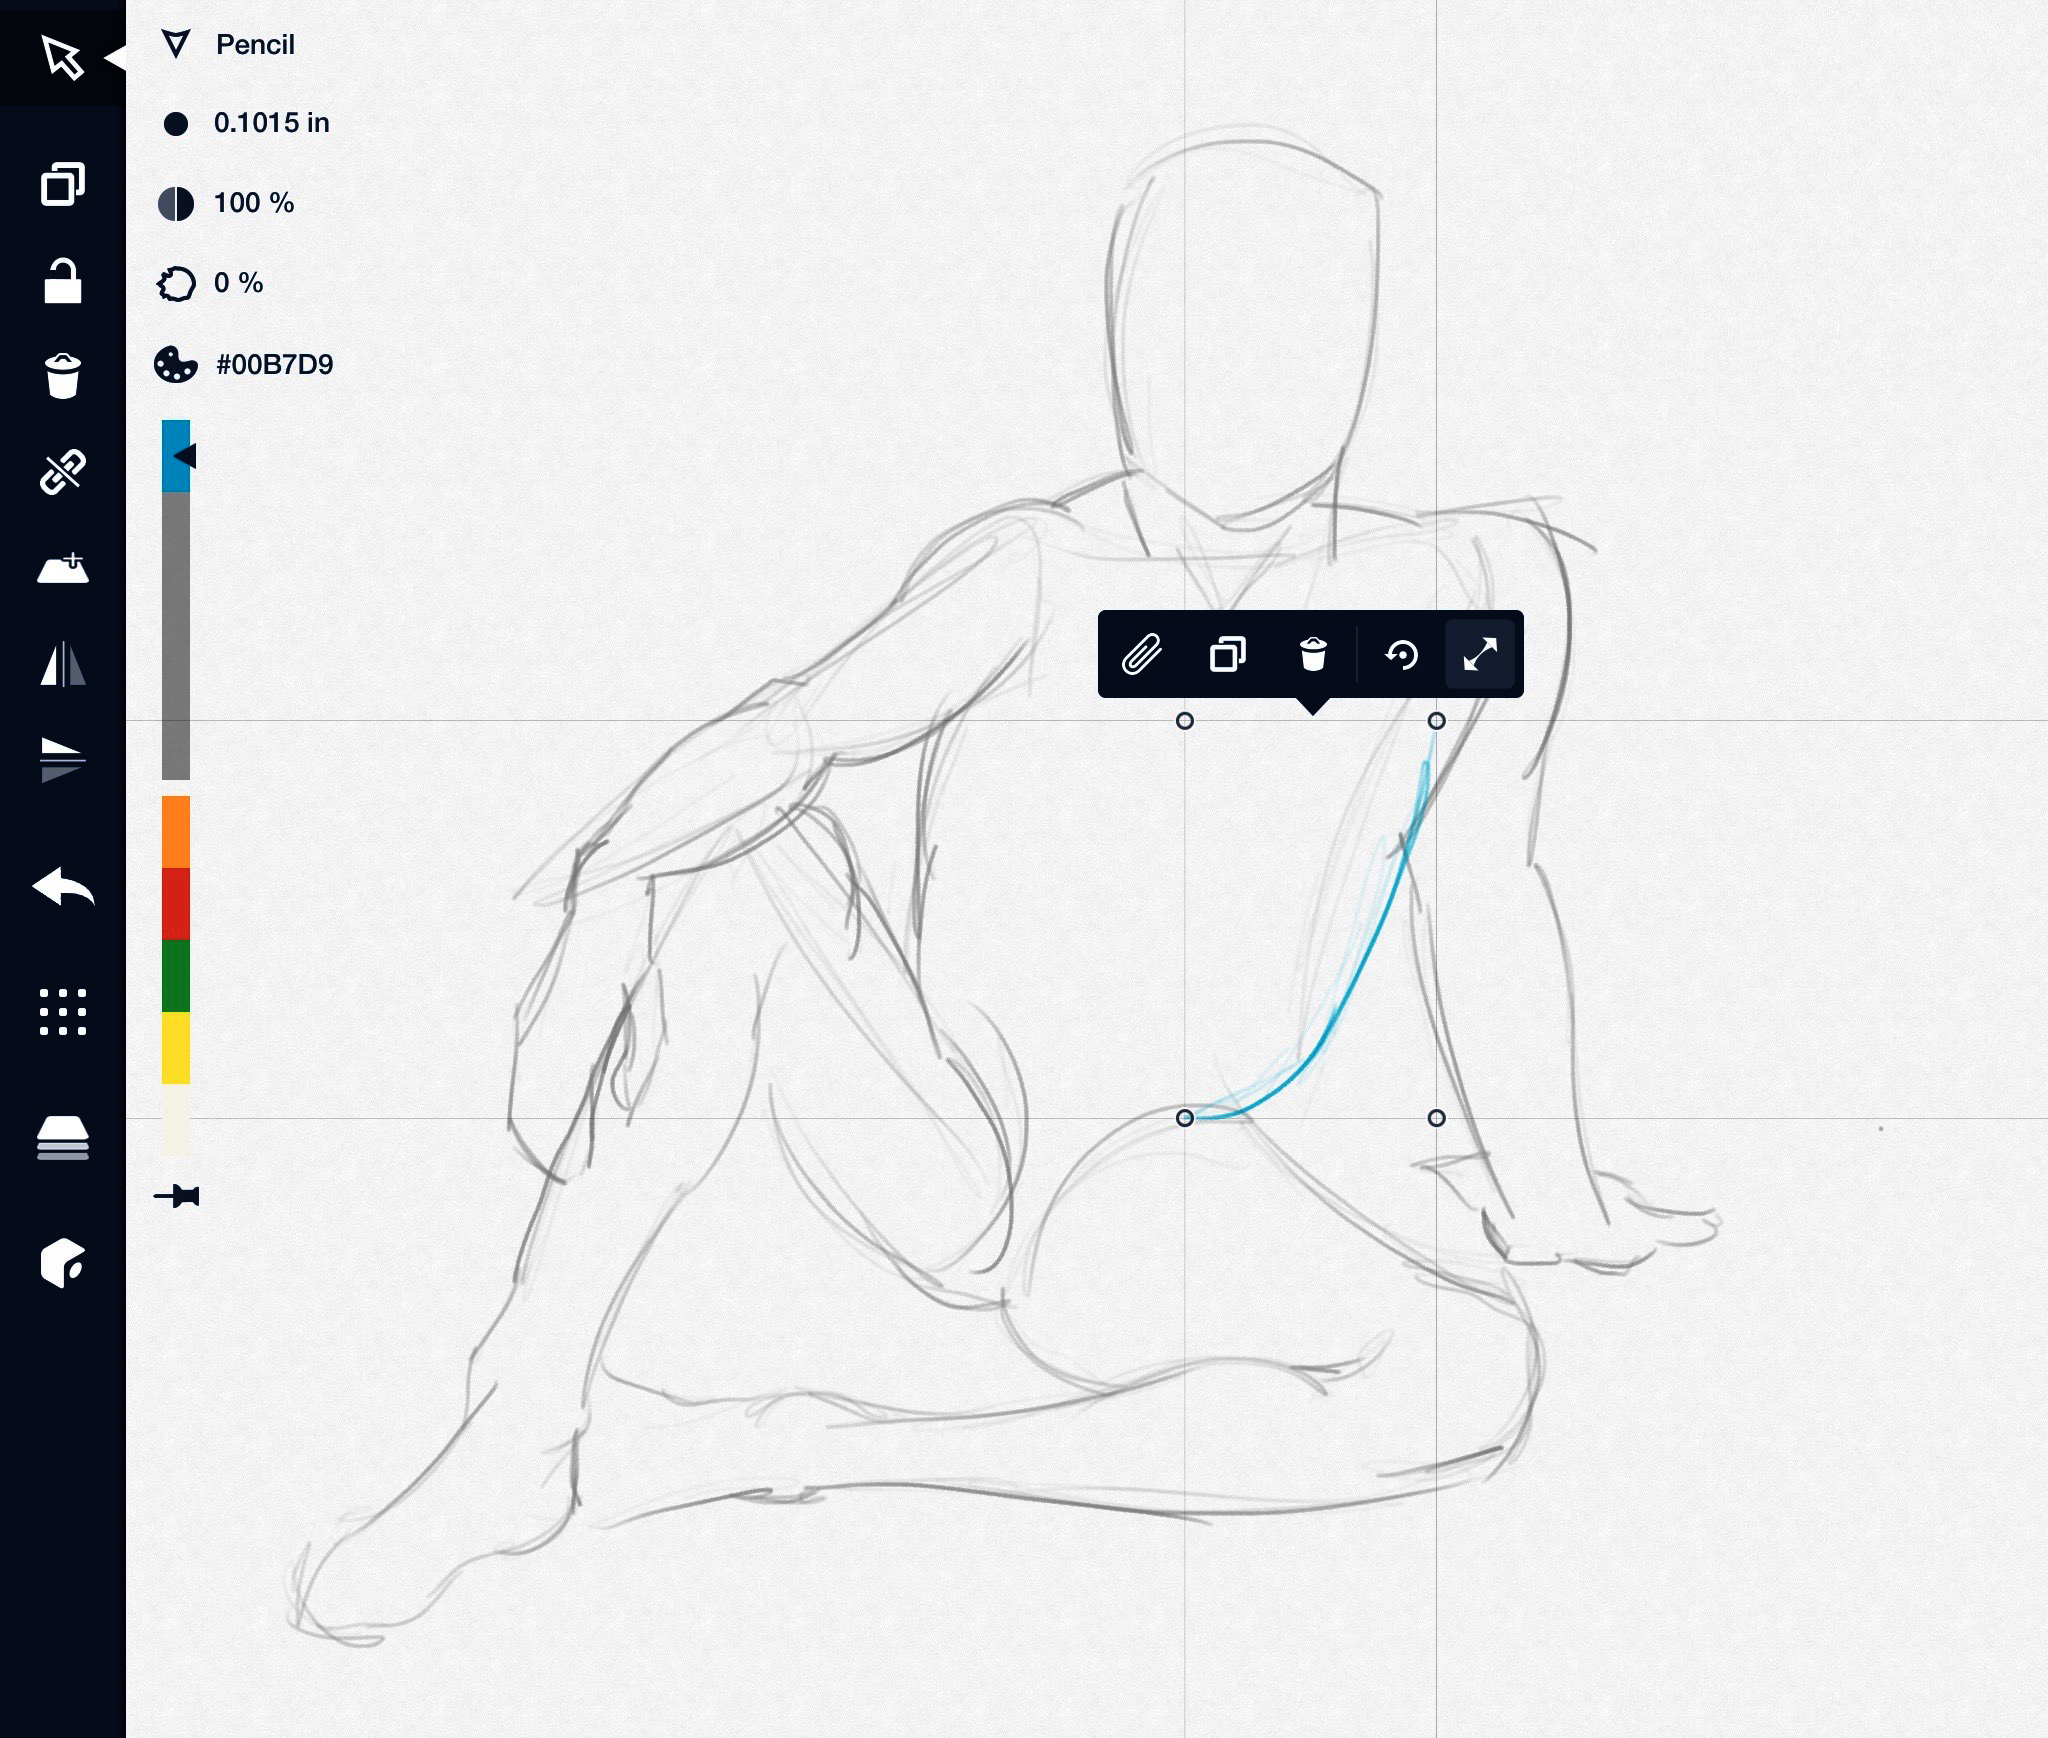Select the blue color swatch

pyautogui.click(x=176, y=456)
